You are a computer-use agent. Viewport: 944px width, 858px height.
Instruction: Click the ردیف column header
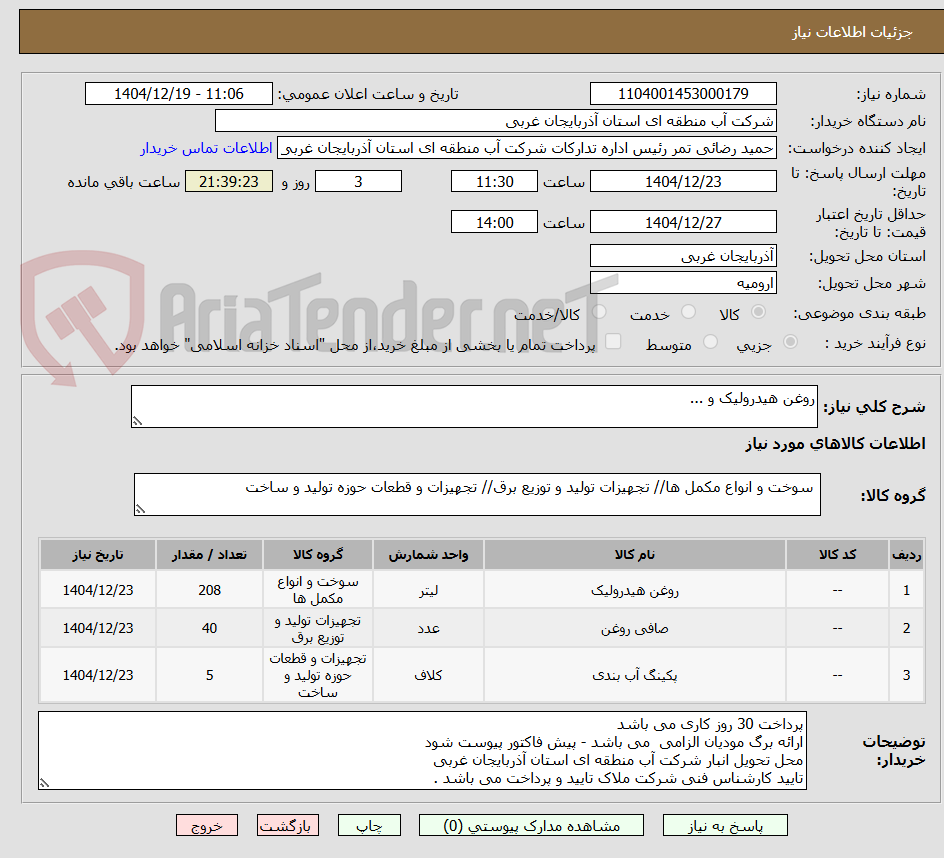(x=906, y=555)
